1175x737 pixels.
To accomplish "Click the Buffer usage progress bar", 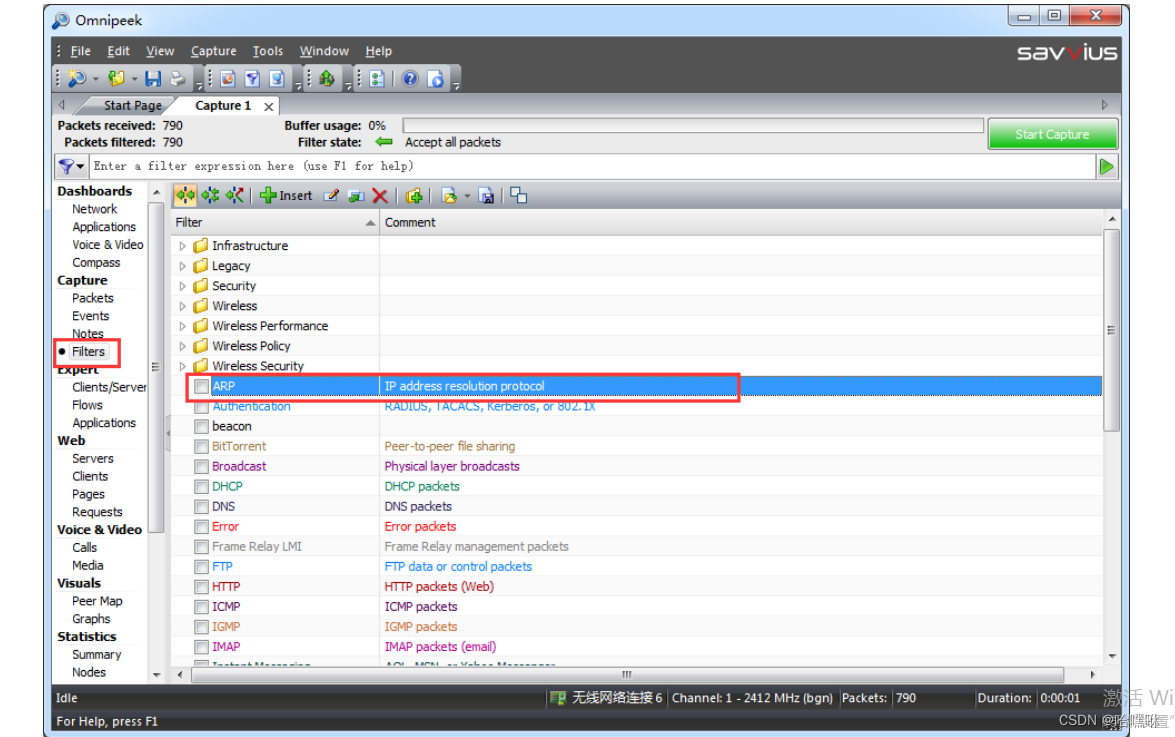I will 693,125.
